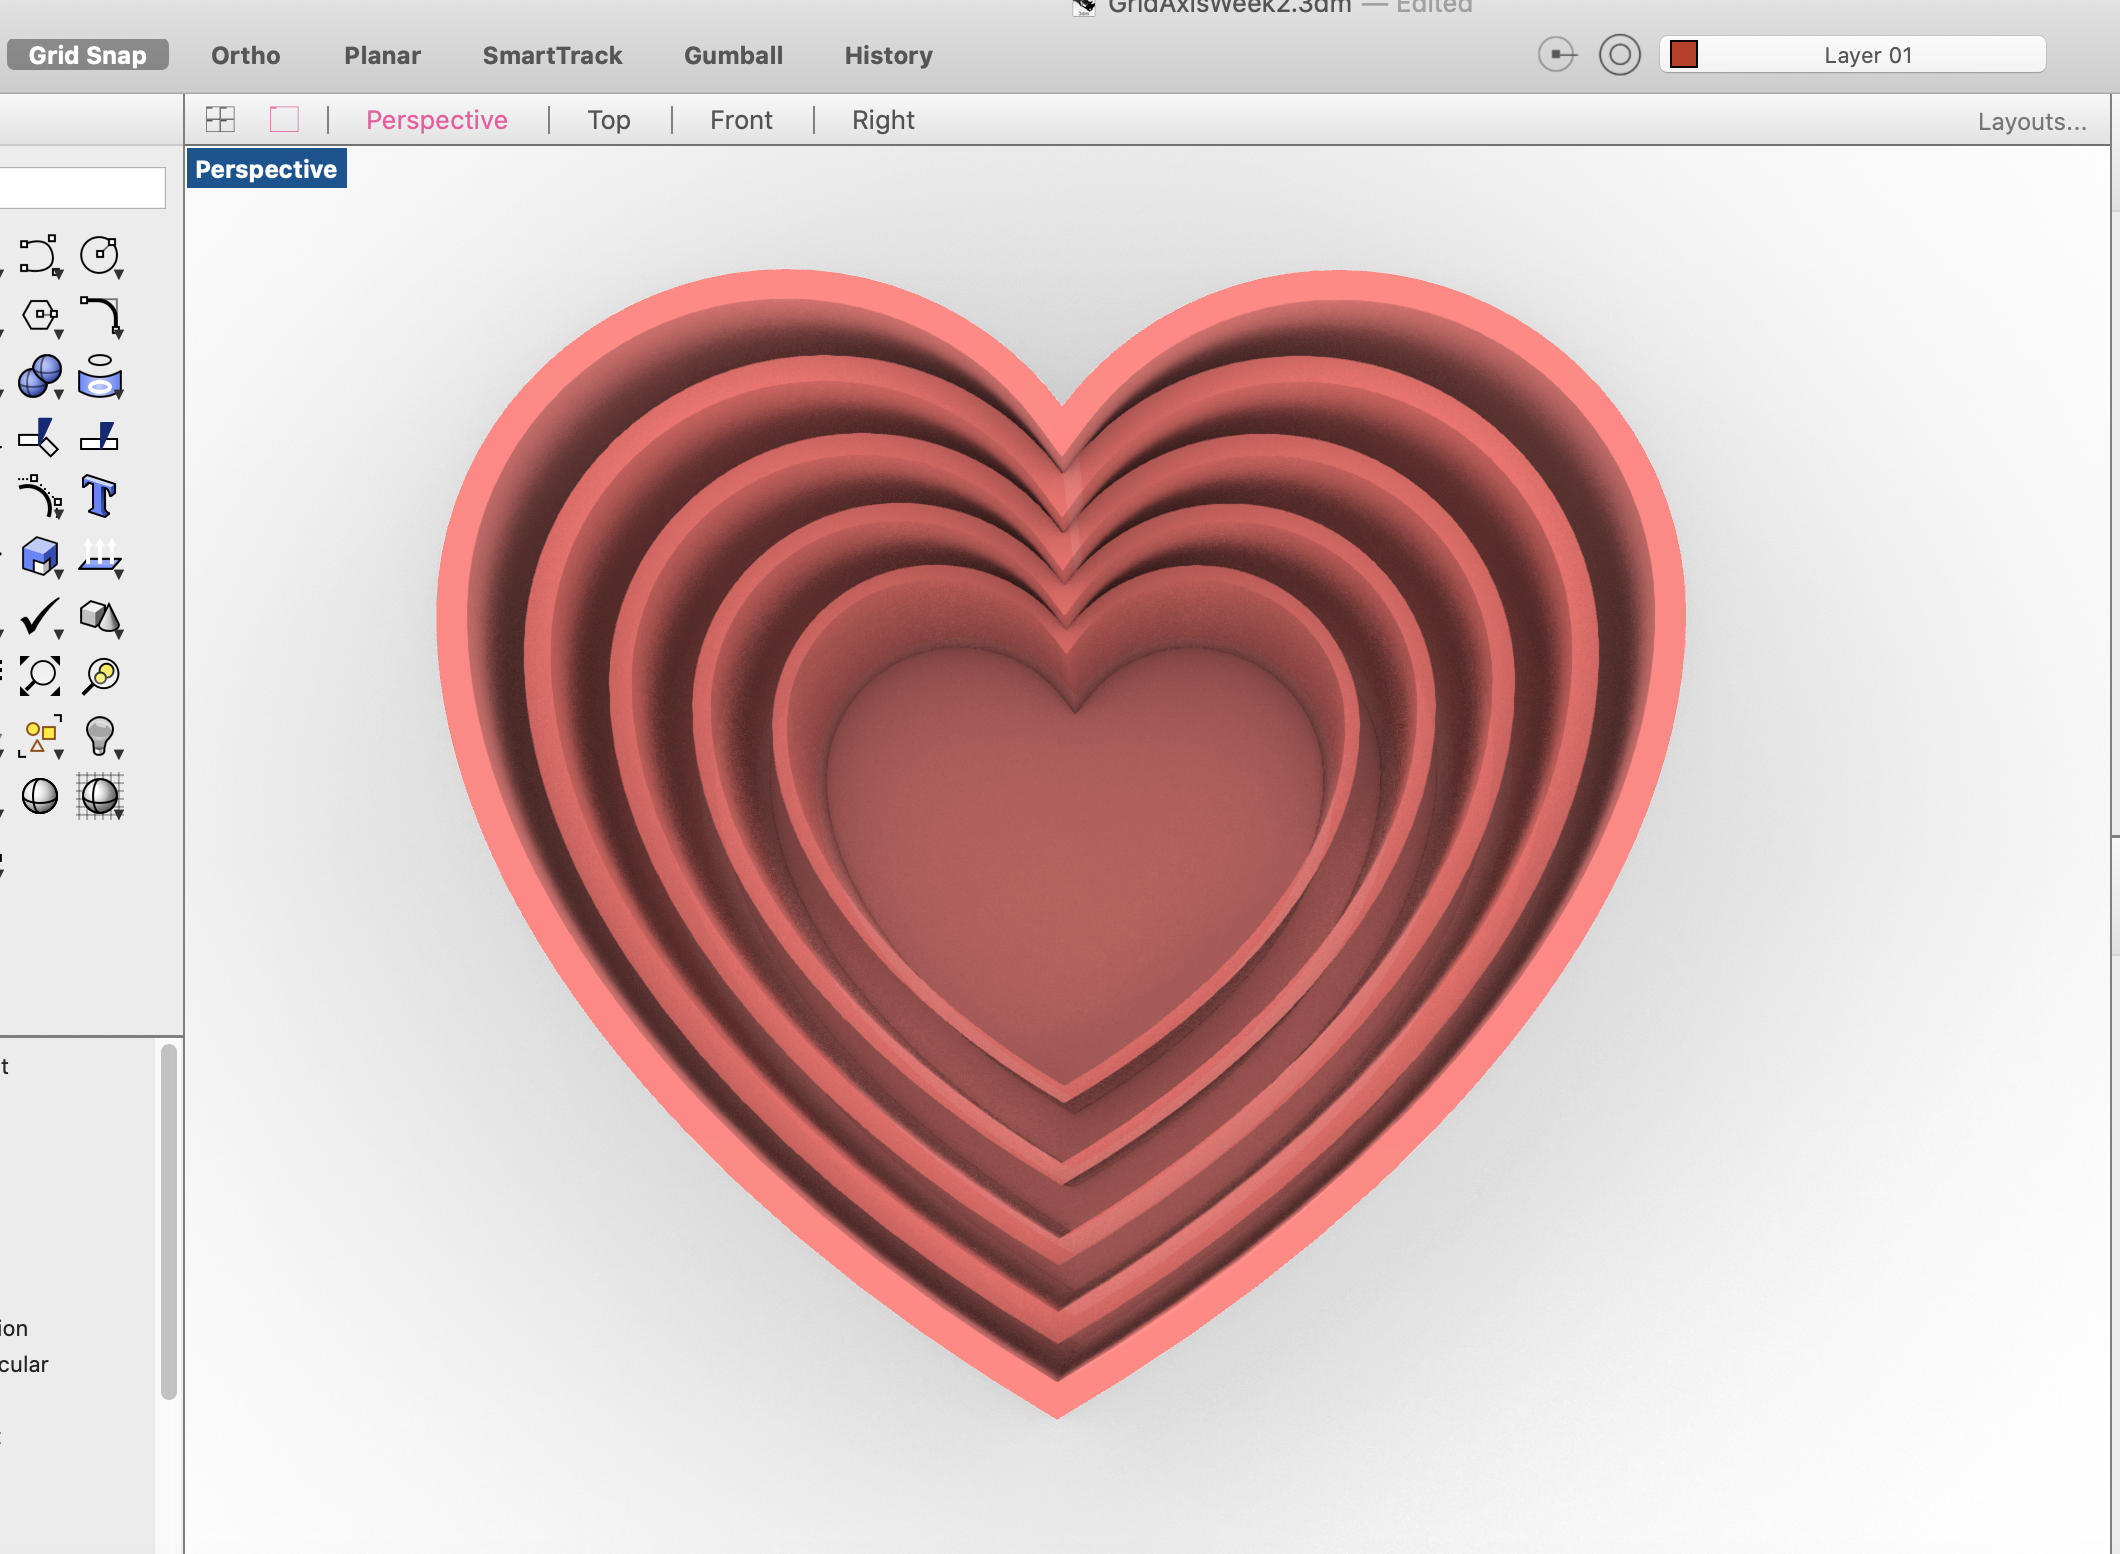
Task: Open the Layouts panel
Action: pos(2031,121)
